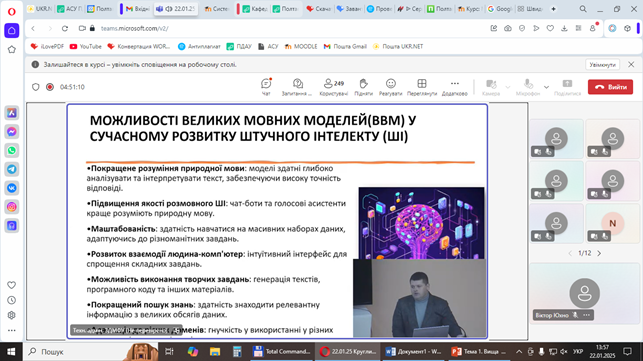Open Opera sidebar Telegram icon
The image size is (643, 361).
(x=11, y=169)
